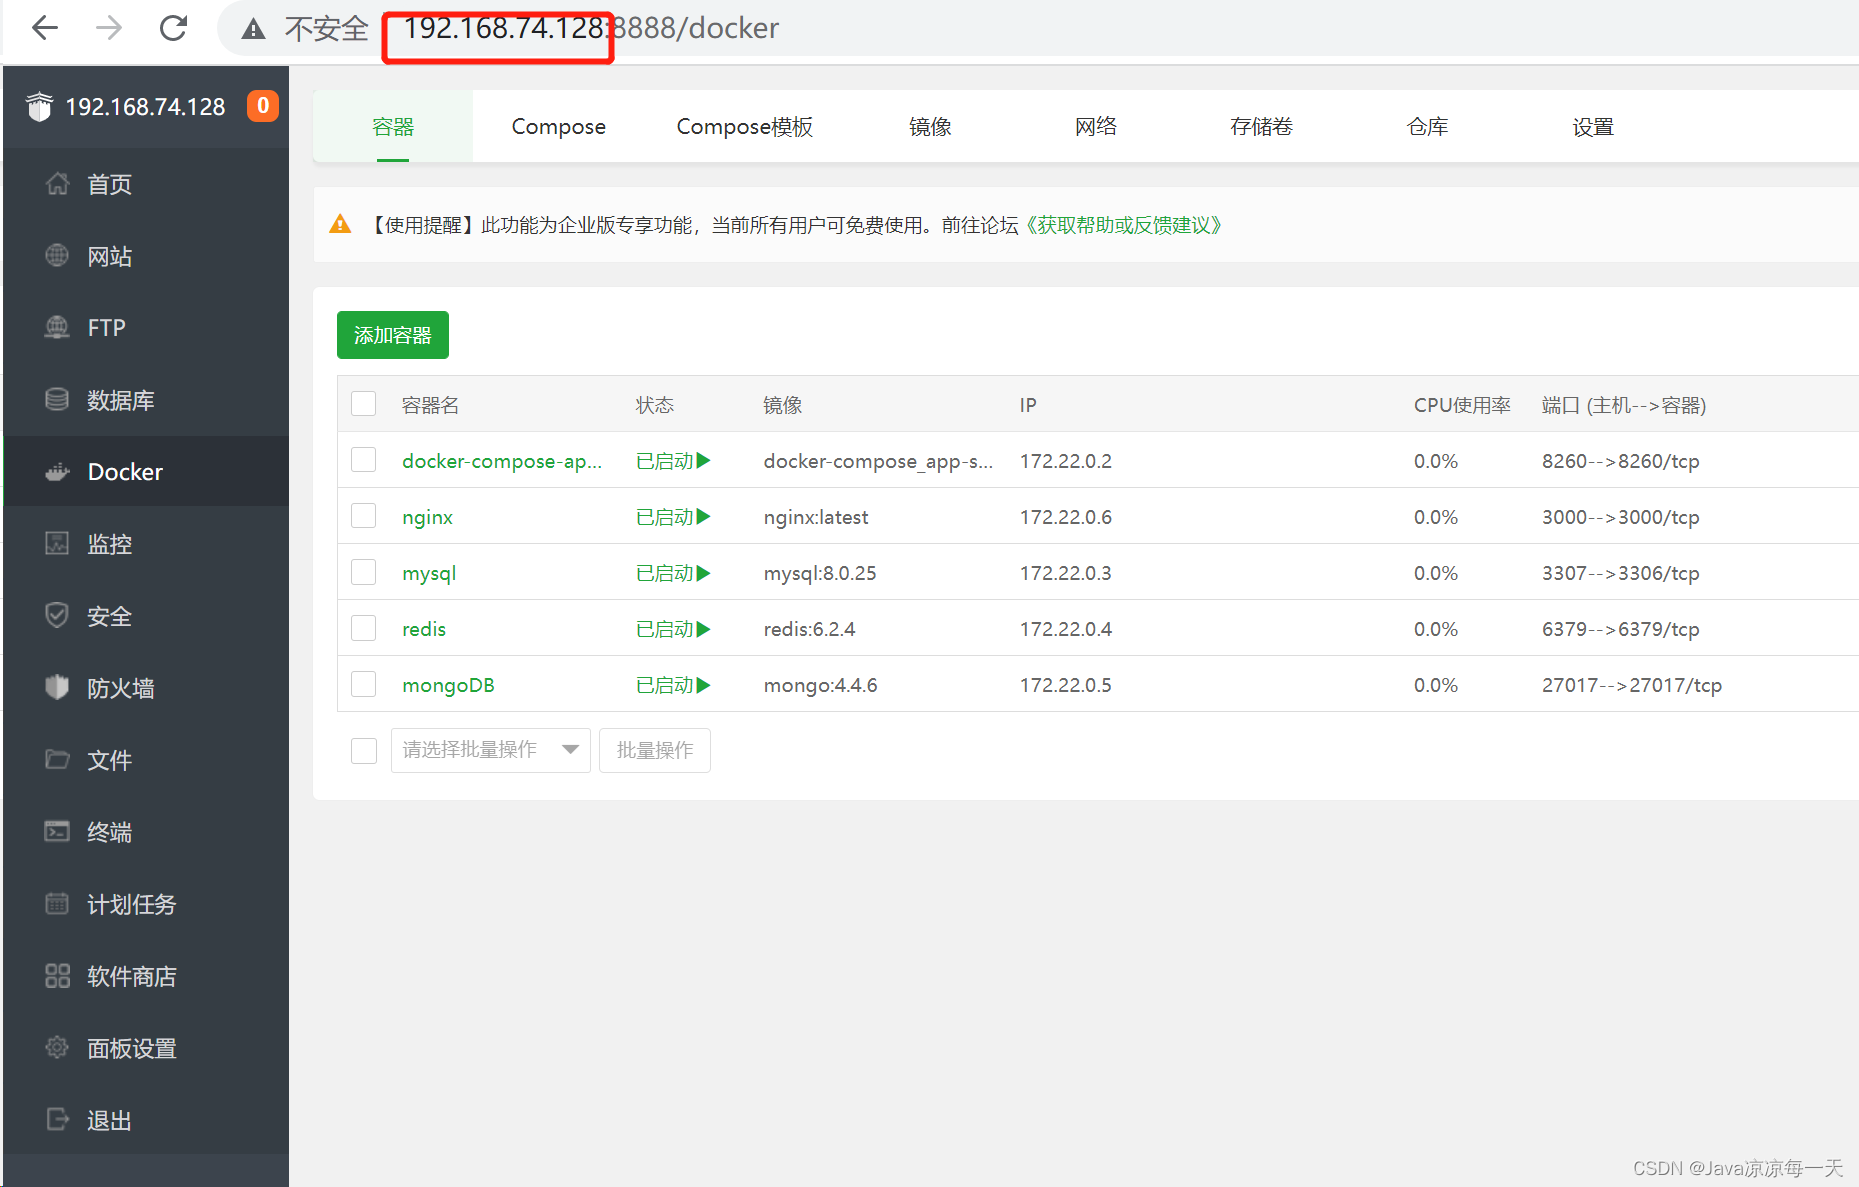Open 面板设置 panel settings
The width and height of the screenshot is (1859, 1187).
click(x=131, y=1048)
